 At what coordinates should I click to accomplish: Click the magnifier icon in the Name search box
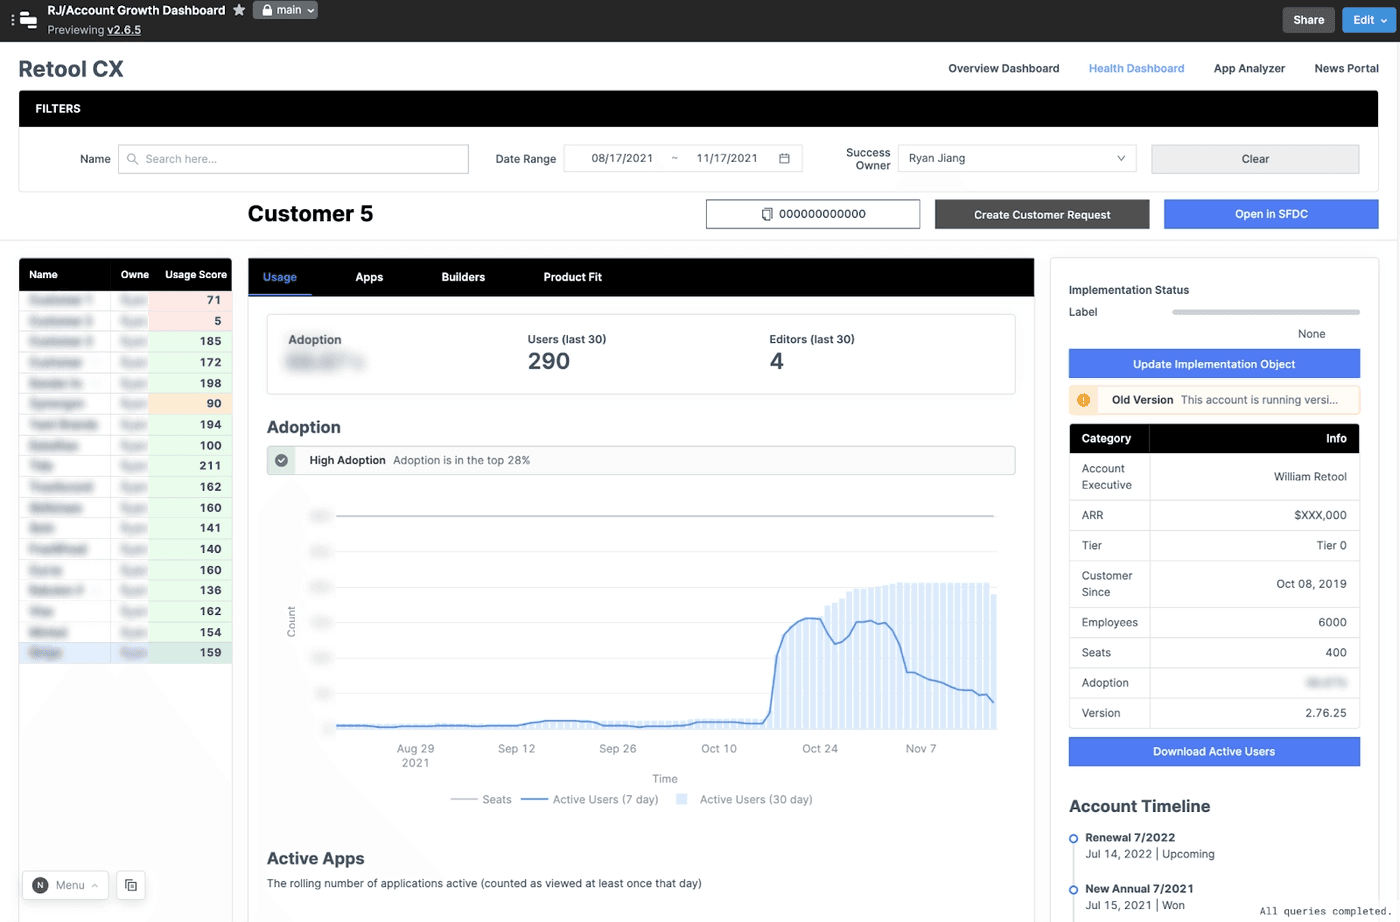[131, 159]
